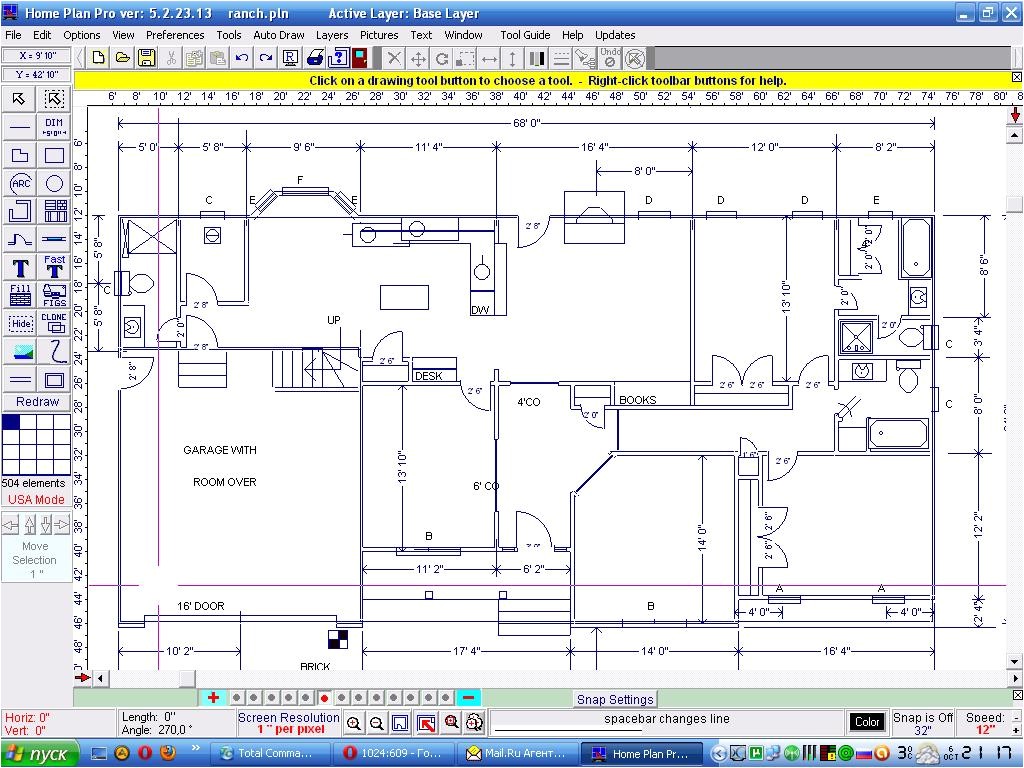Select the Hide tool
1024x768 pixels.
click(x=19, y=323)
